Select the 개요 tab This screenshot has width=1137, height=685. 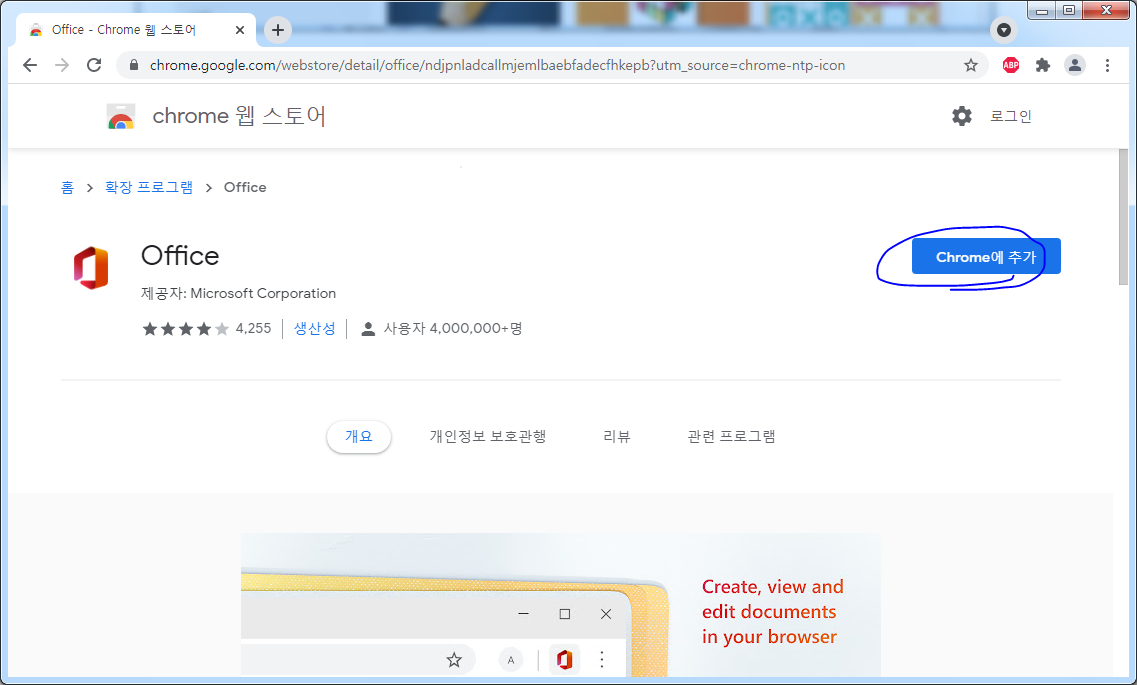click(359, 436)
